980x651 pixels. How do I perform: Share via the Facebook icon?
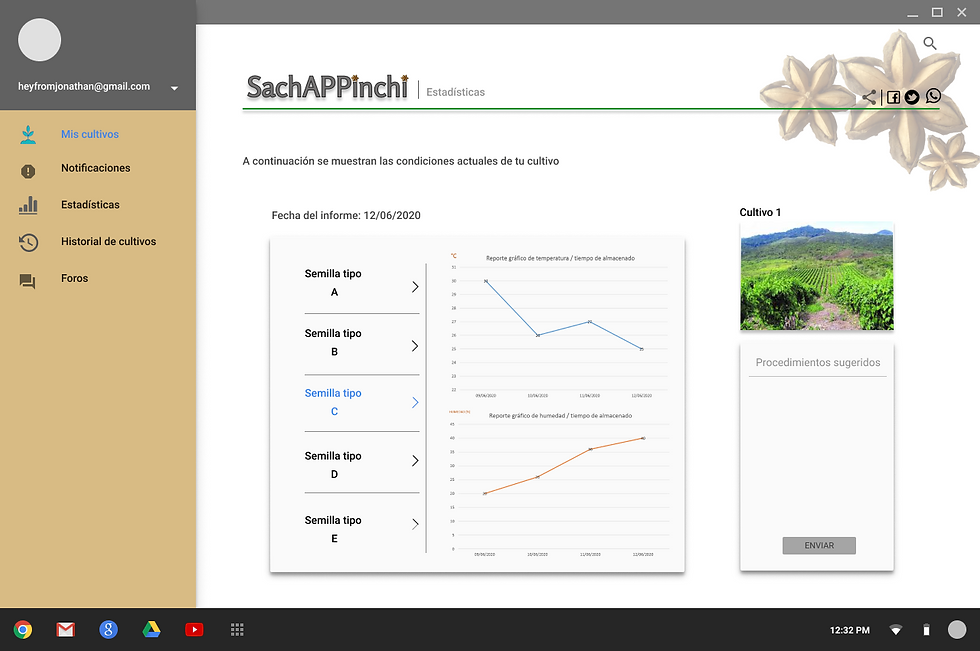(894, 97)
